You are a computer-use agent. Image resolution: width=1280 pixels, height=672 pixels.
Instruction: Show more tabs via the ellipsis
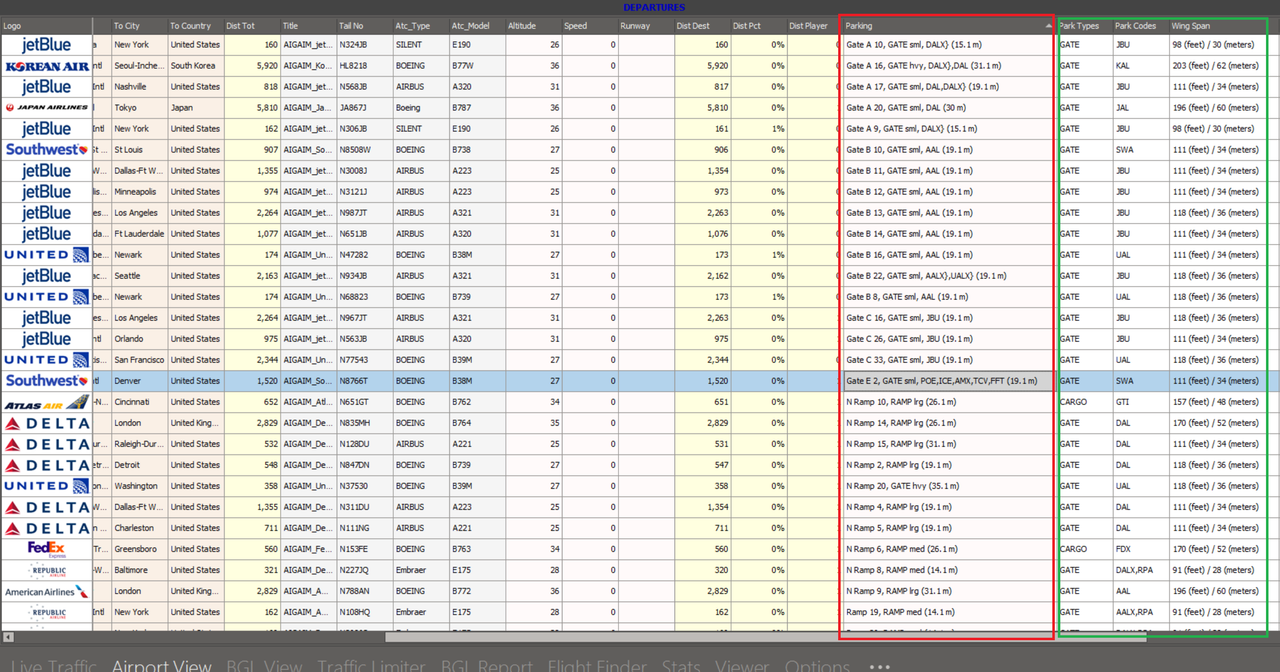click(x=879, y=666)
